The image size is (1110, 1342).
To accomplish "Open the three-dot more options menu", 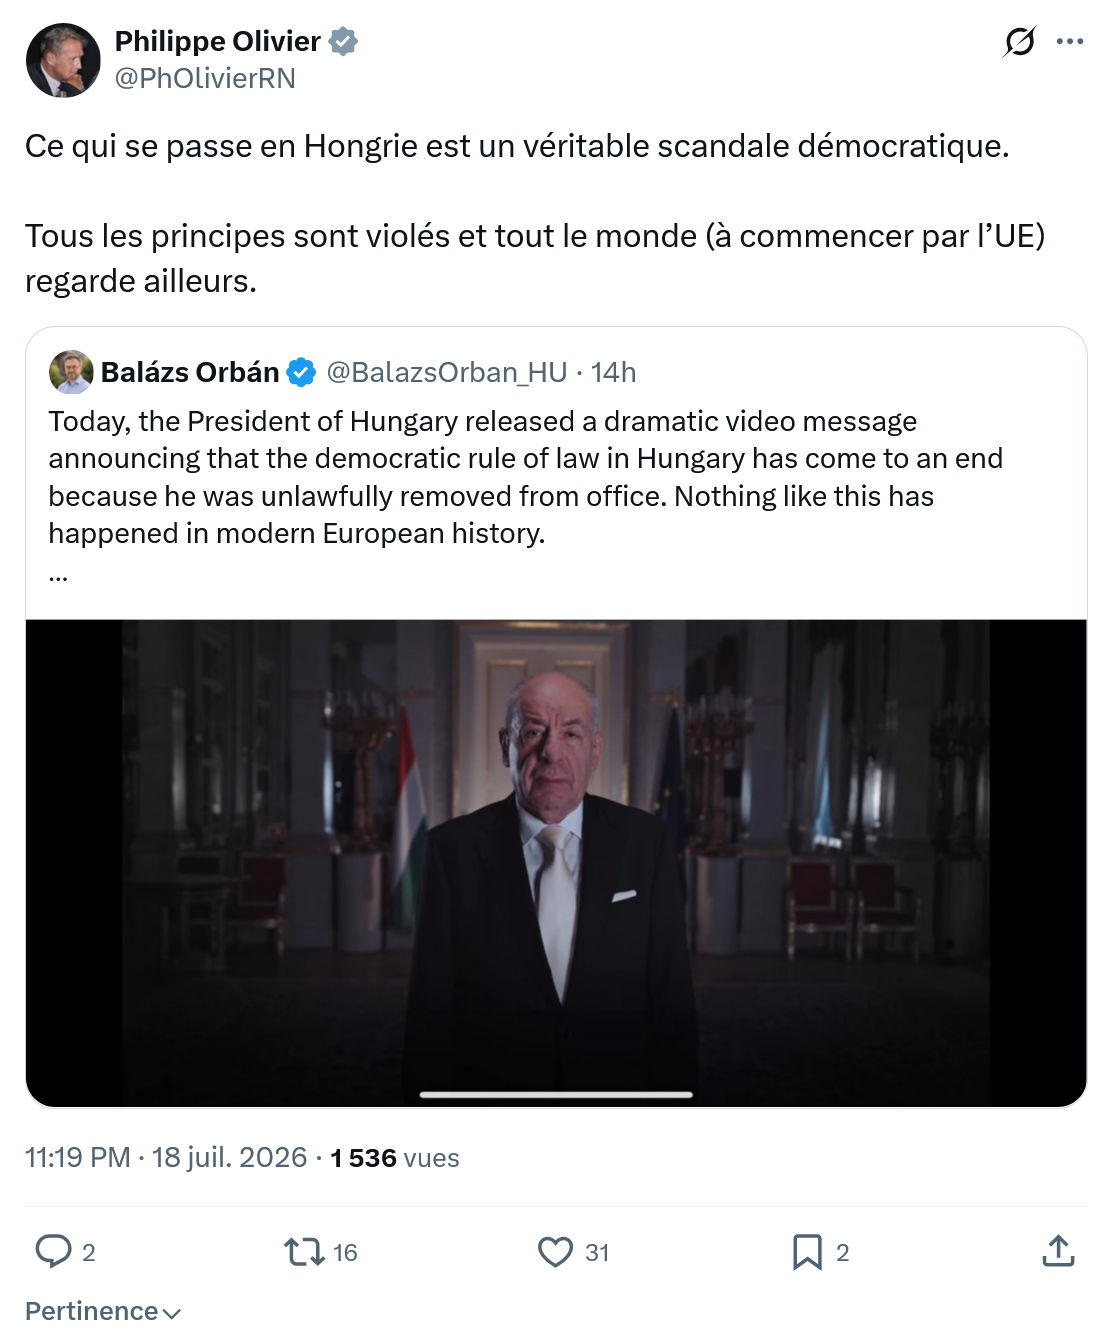I will pos(1070,42).
